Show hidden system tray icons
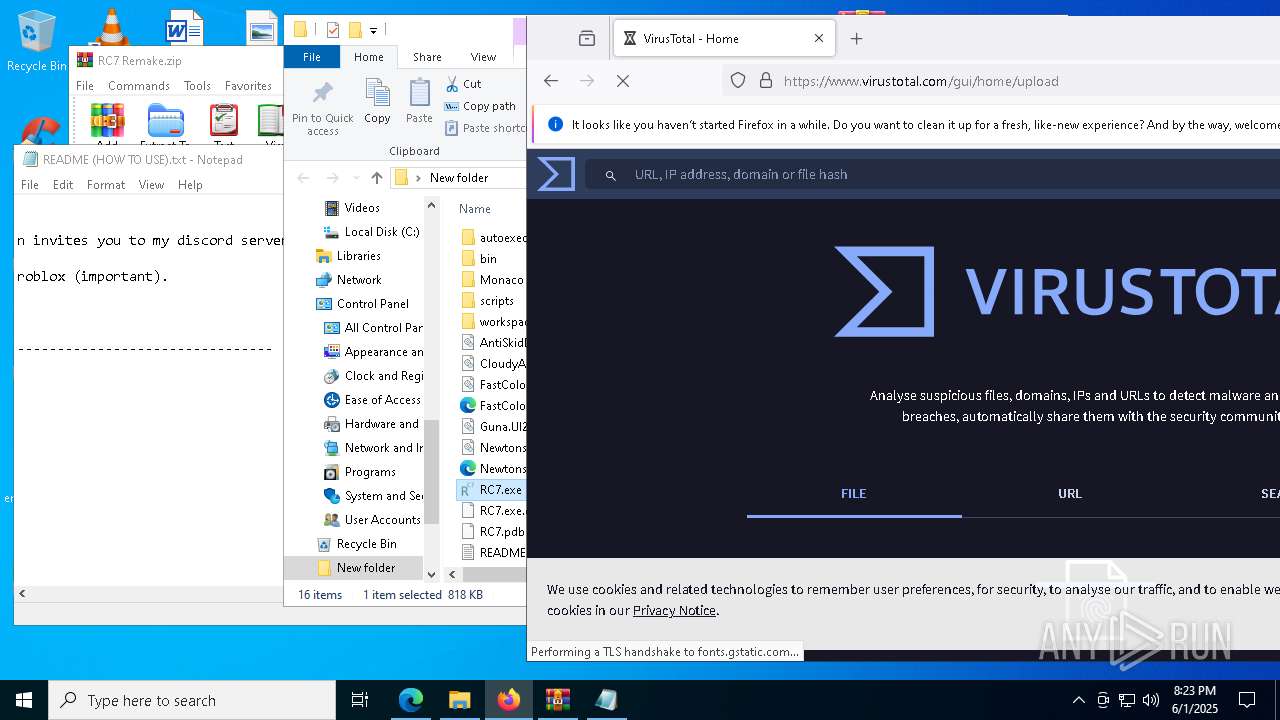Screen dimensions: 1280x720 [1078, 700]
